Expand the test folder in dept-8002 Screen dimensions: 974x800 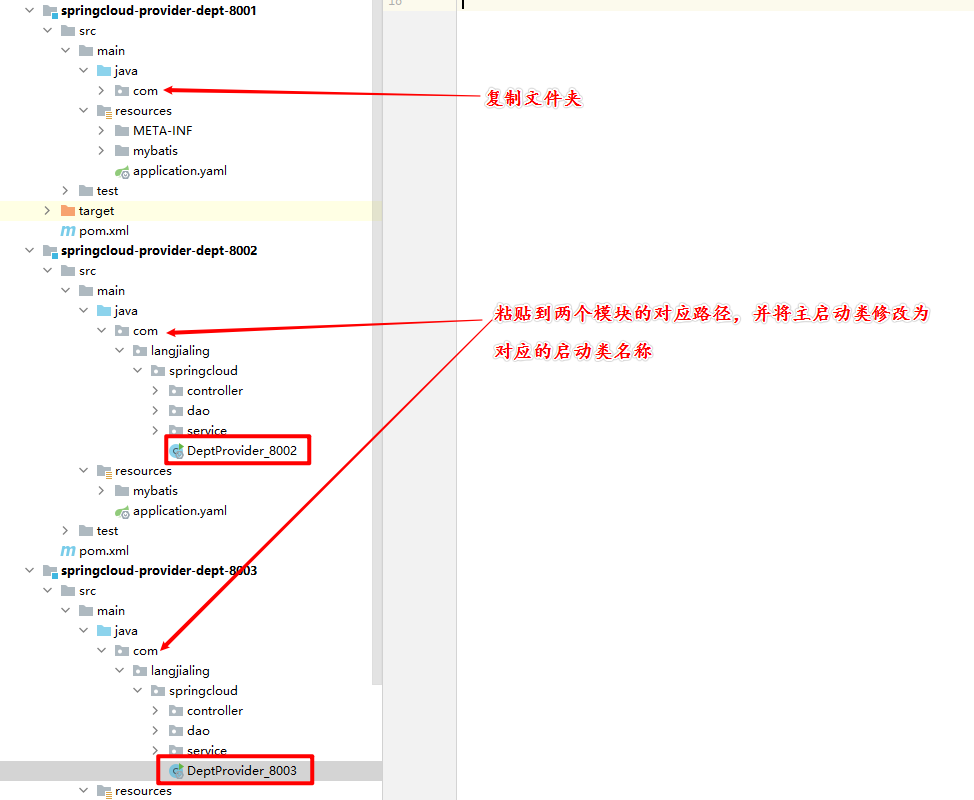click(x=65, y=530)
